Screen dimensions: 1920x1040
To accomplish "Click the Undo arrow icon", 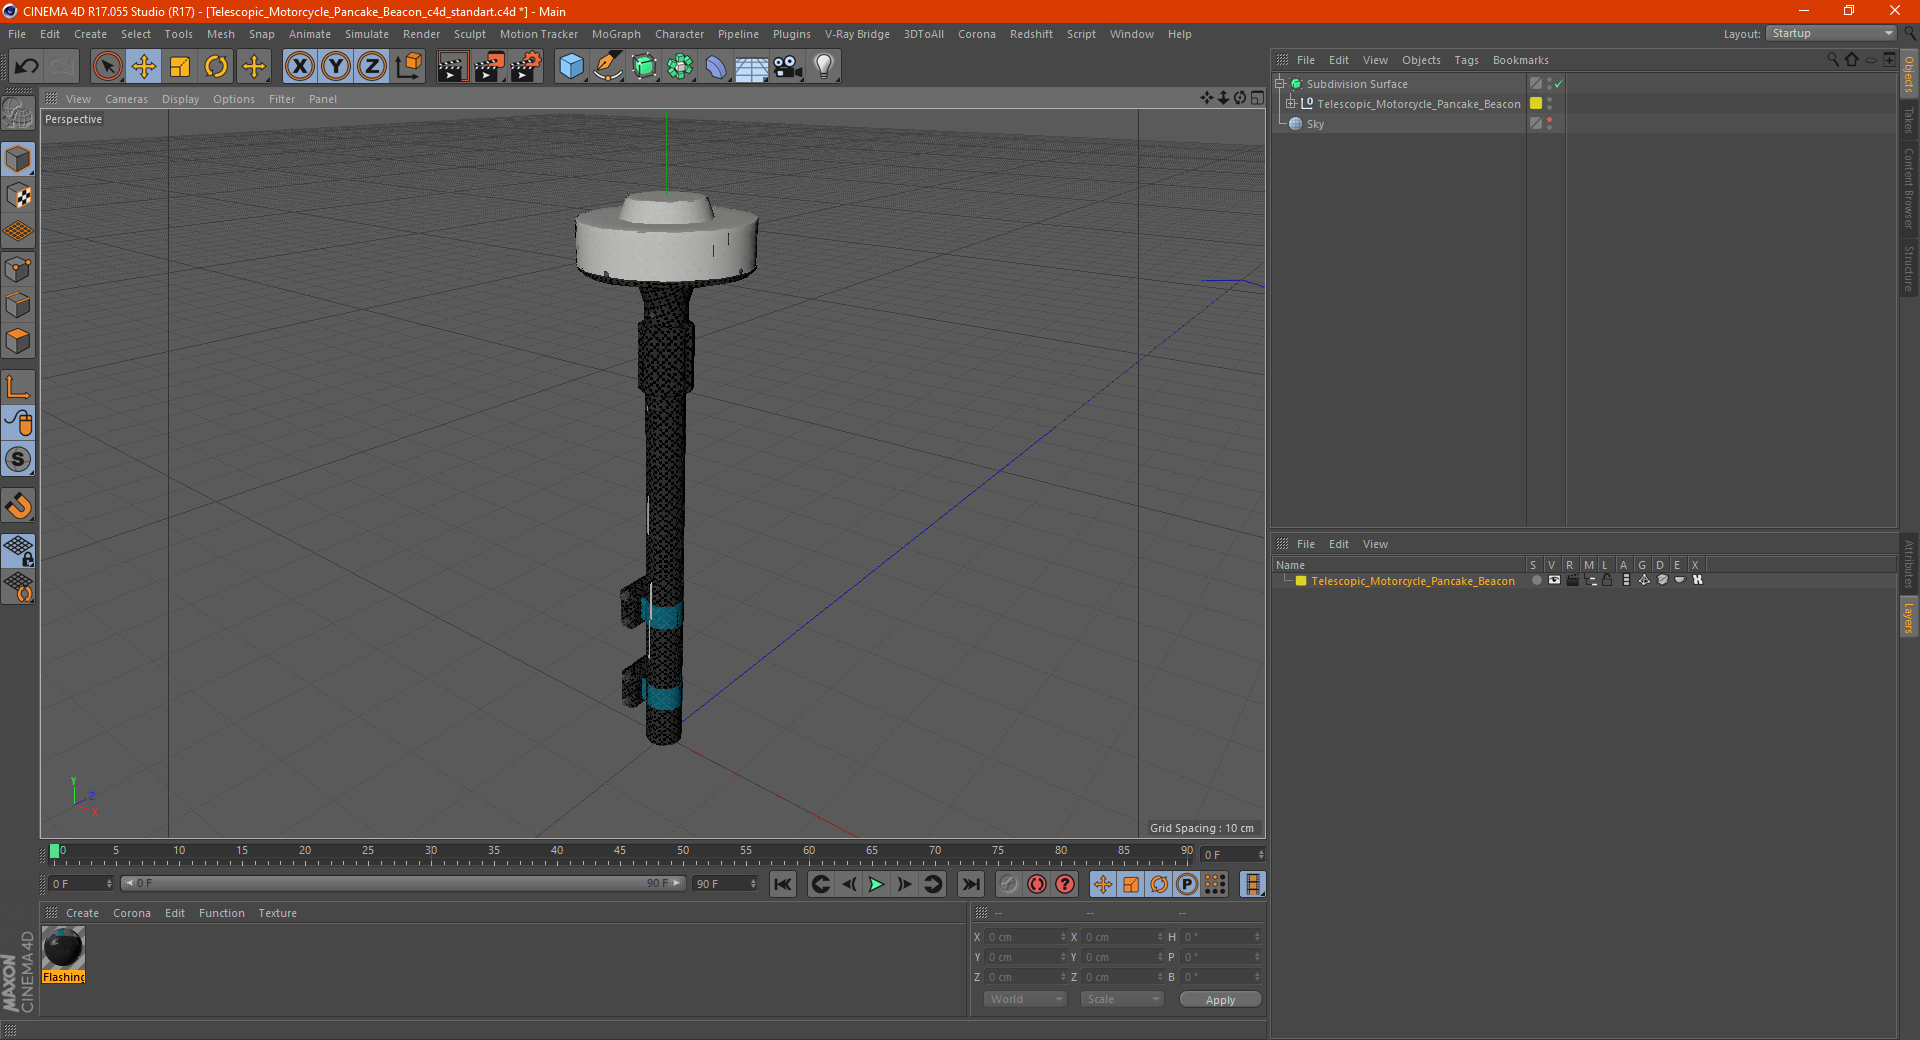I will pyautogui.click(x=26, y=67).
